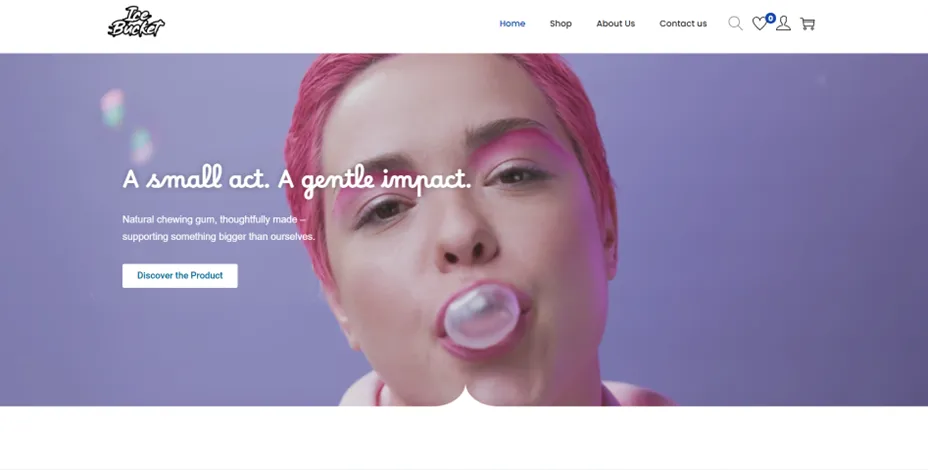
Task: Click the blank white section below the banner
Action: (x=464, y=437)
